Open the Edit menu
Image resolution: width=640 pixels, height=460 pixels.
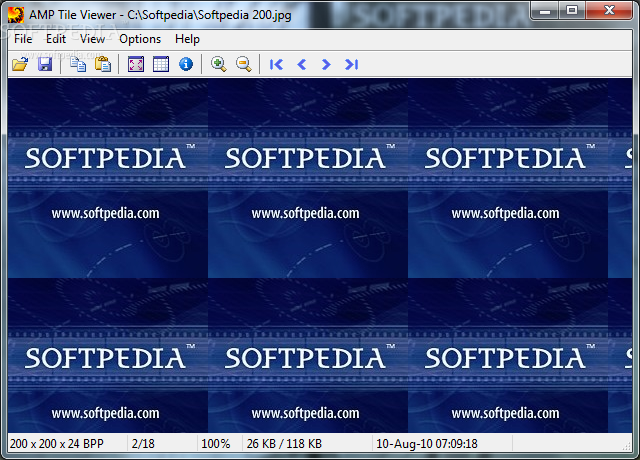pyautogui.click(x=56, y=39)
